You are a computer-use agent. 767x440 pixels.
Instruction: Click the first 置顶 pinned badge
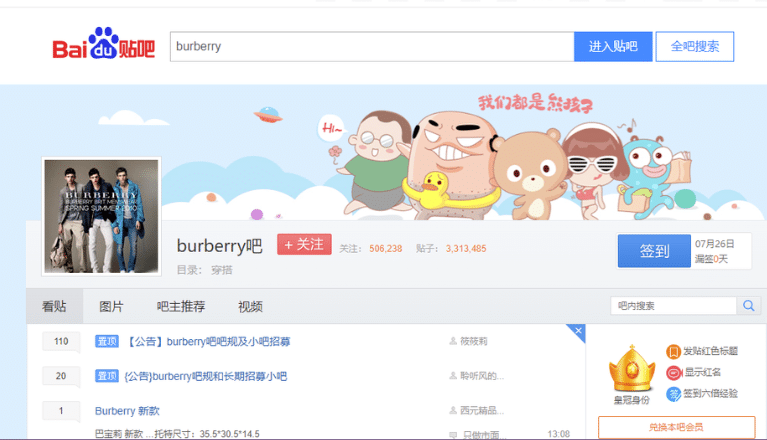(107, 341)
